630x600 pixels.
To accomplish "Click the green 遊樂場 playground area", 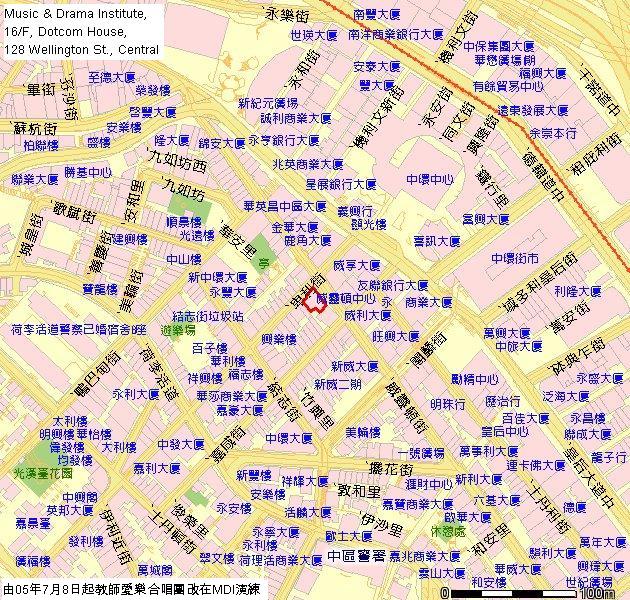I will click(177, 329).
